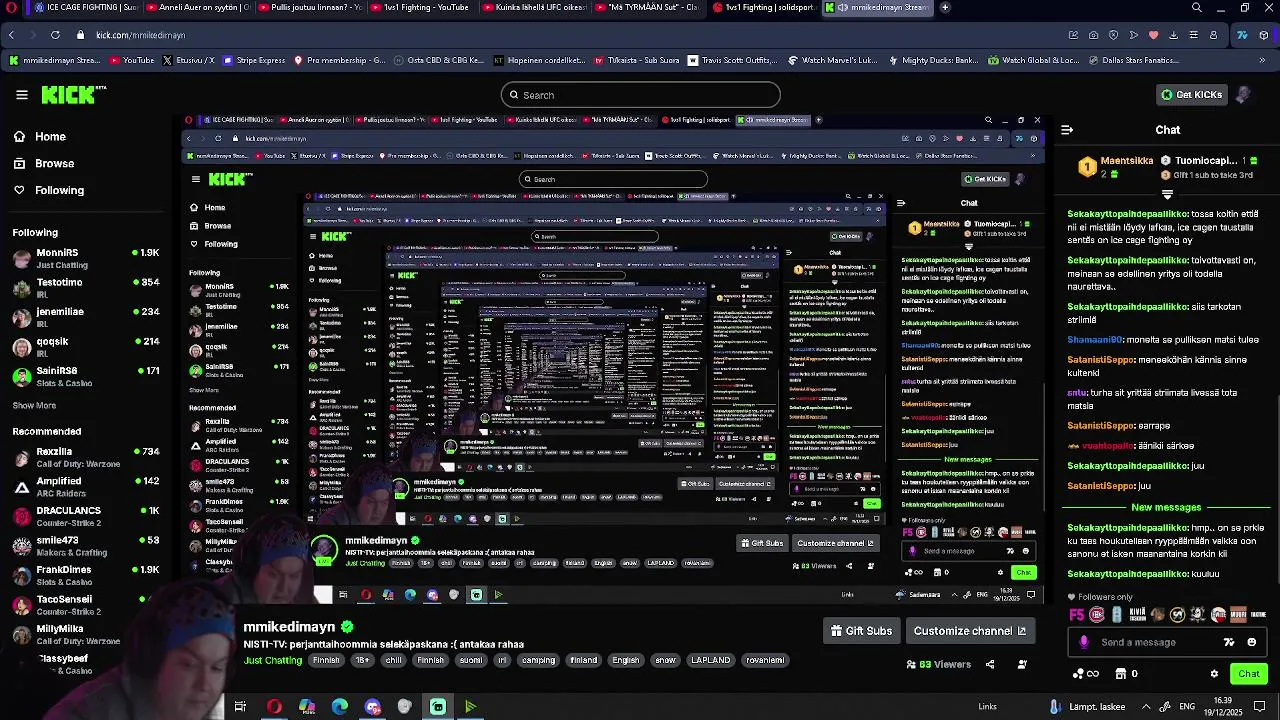Open FrankDimes in the outermost Recommended list

pos(86,575)
